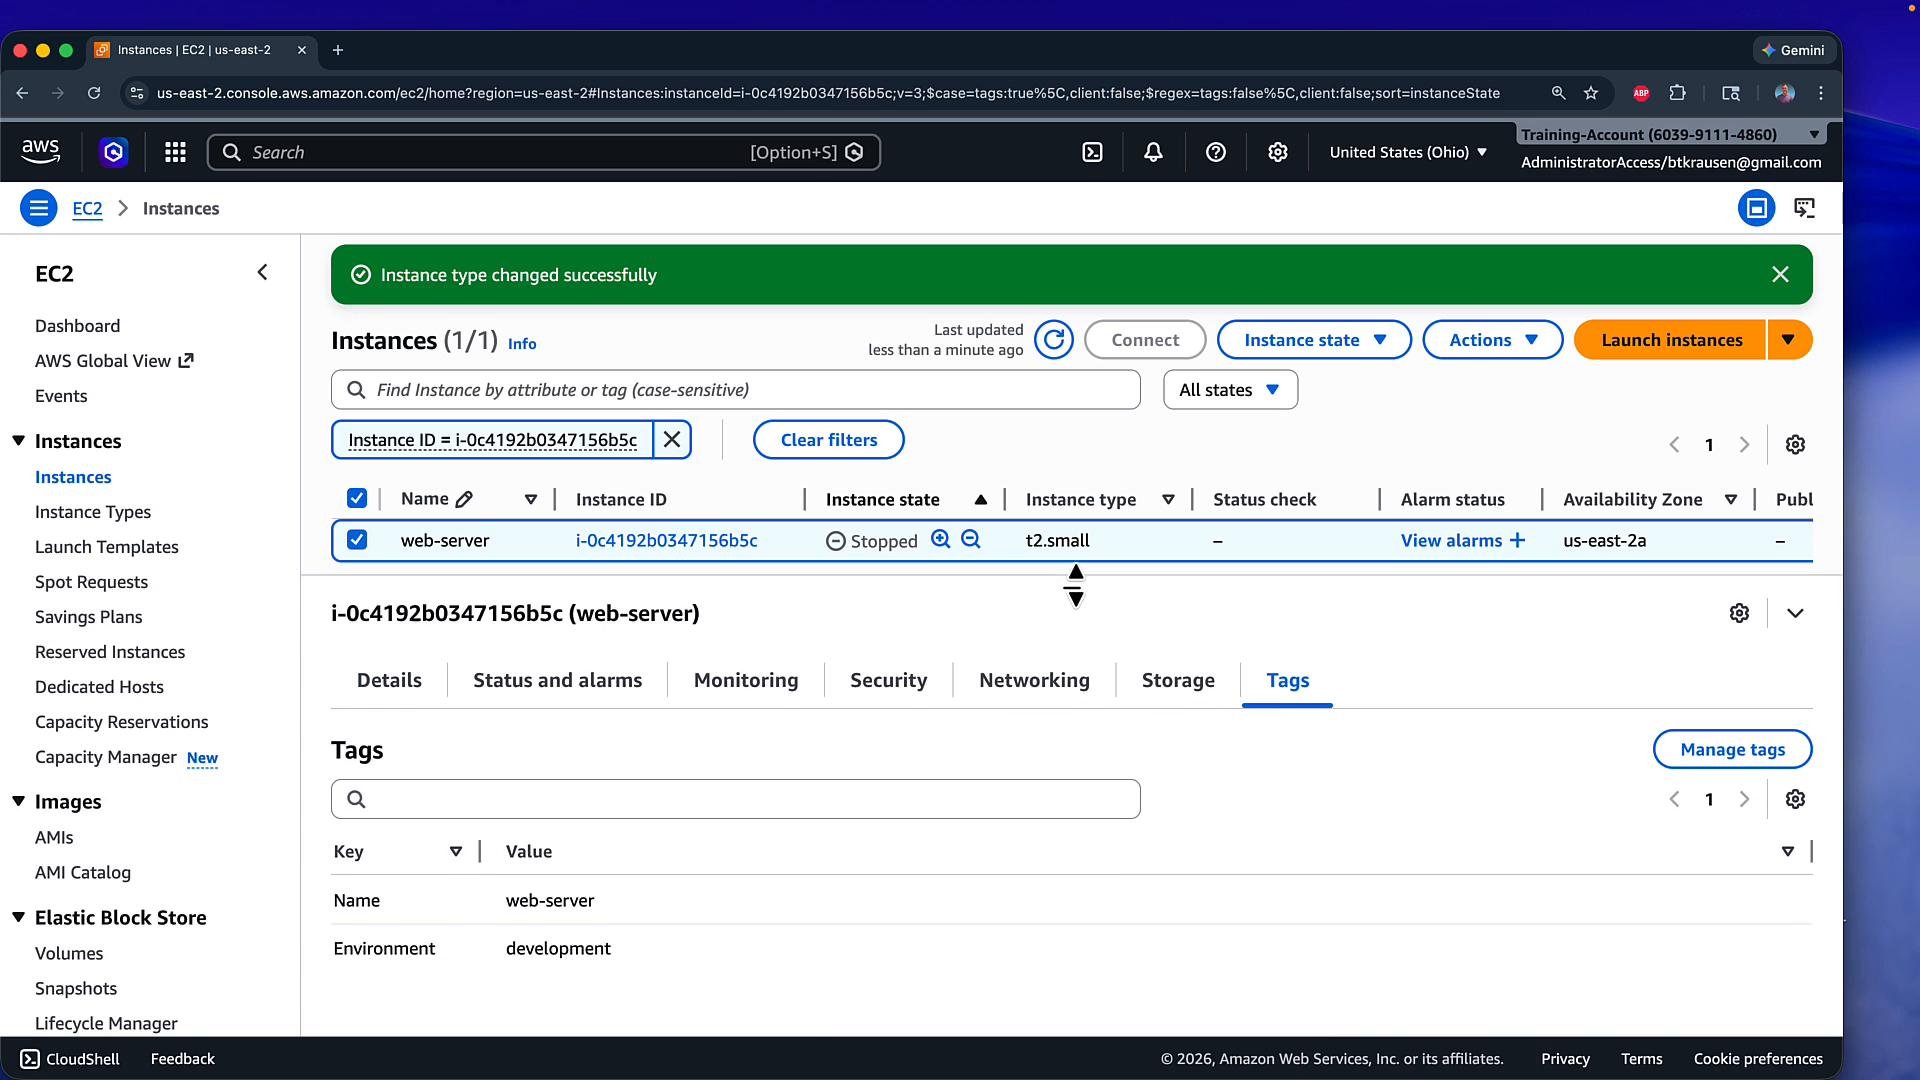Focus the top AWS Search bar

(543, 152)
